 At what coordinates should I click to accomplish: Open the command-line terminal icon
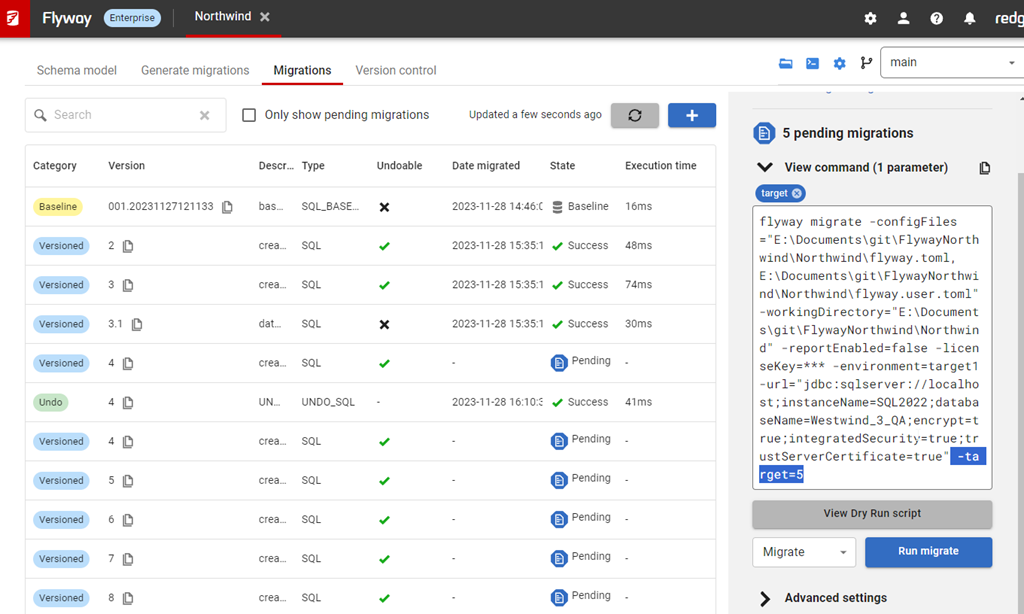tap(813, 63)
